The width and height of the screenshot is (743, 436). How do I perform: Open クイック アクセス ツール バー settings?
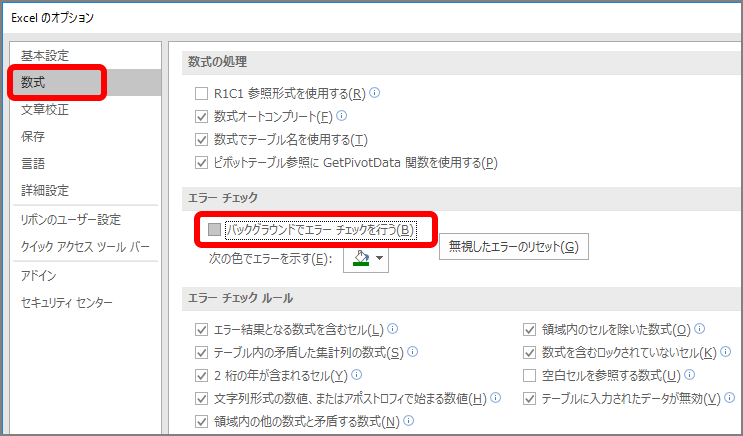point(85,247)
